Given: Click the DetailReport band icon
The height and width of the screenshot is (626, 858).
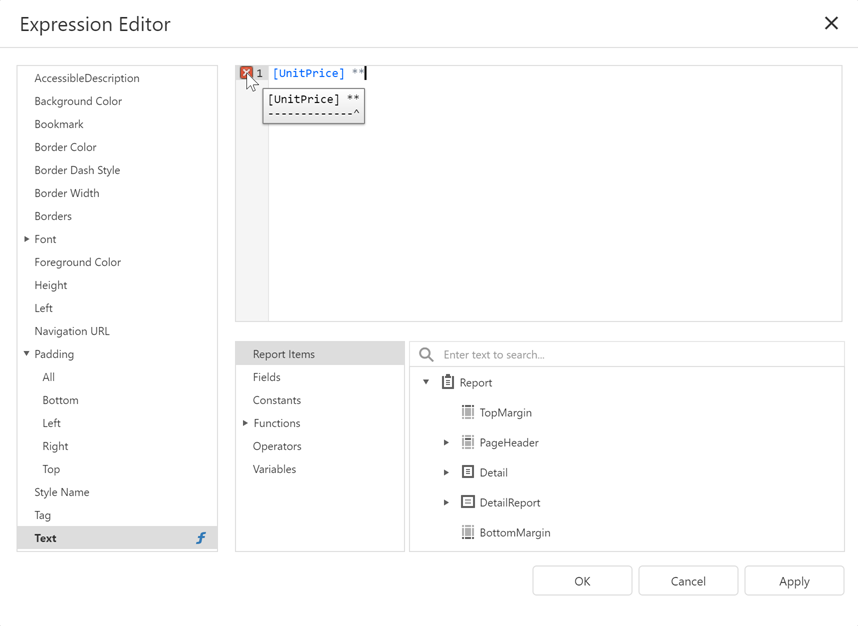Looking at the screenshot, I should point(467,502).
